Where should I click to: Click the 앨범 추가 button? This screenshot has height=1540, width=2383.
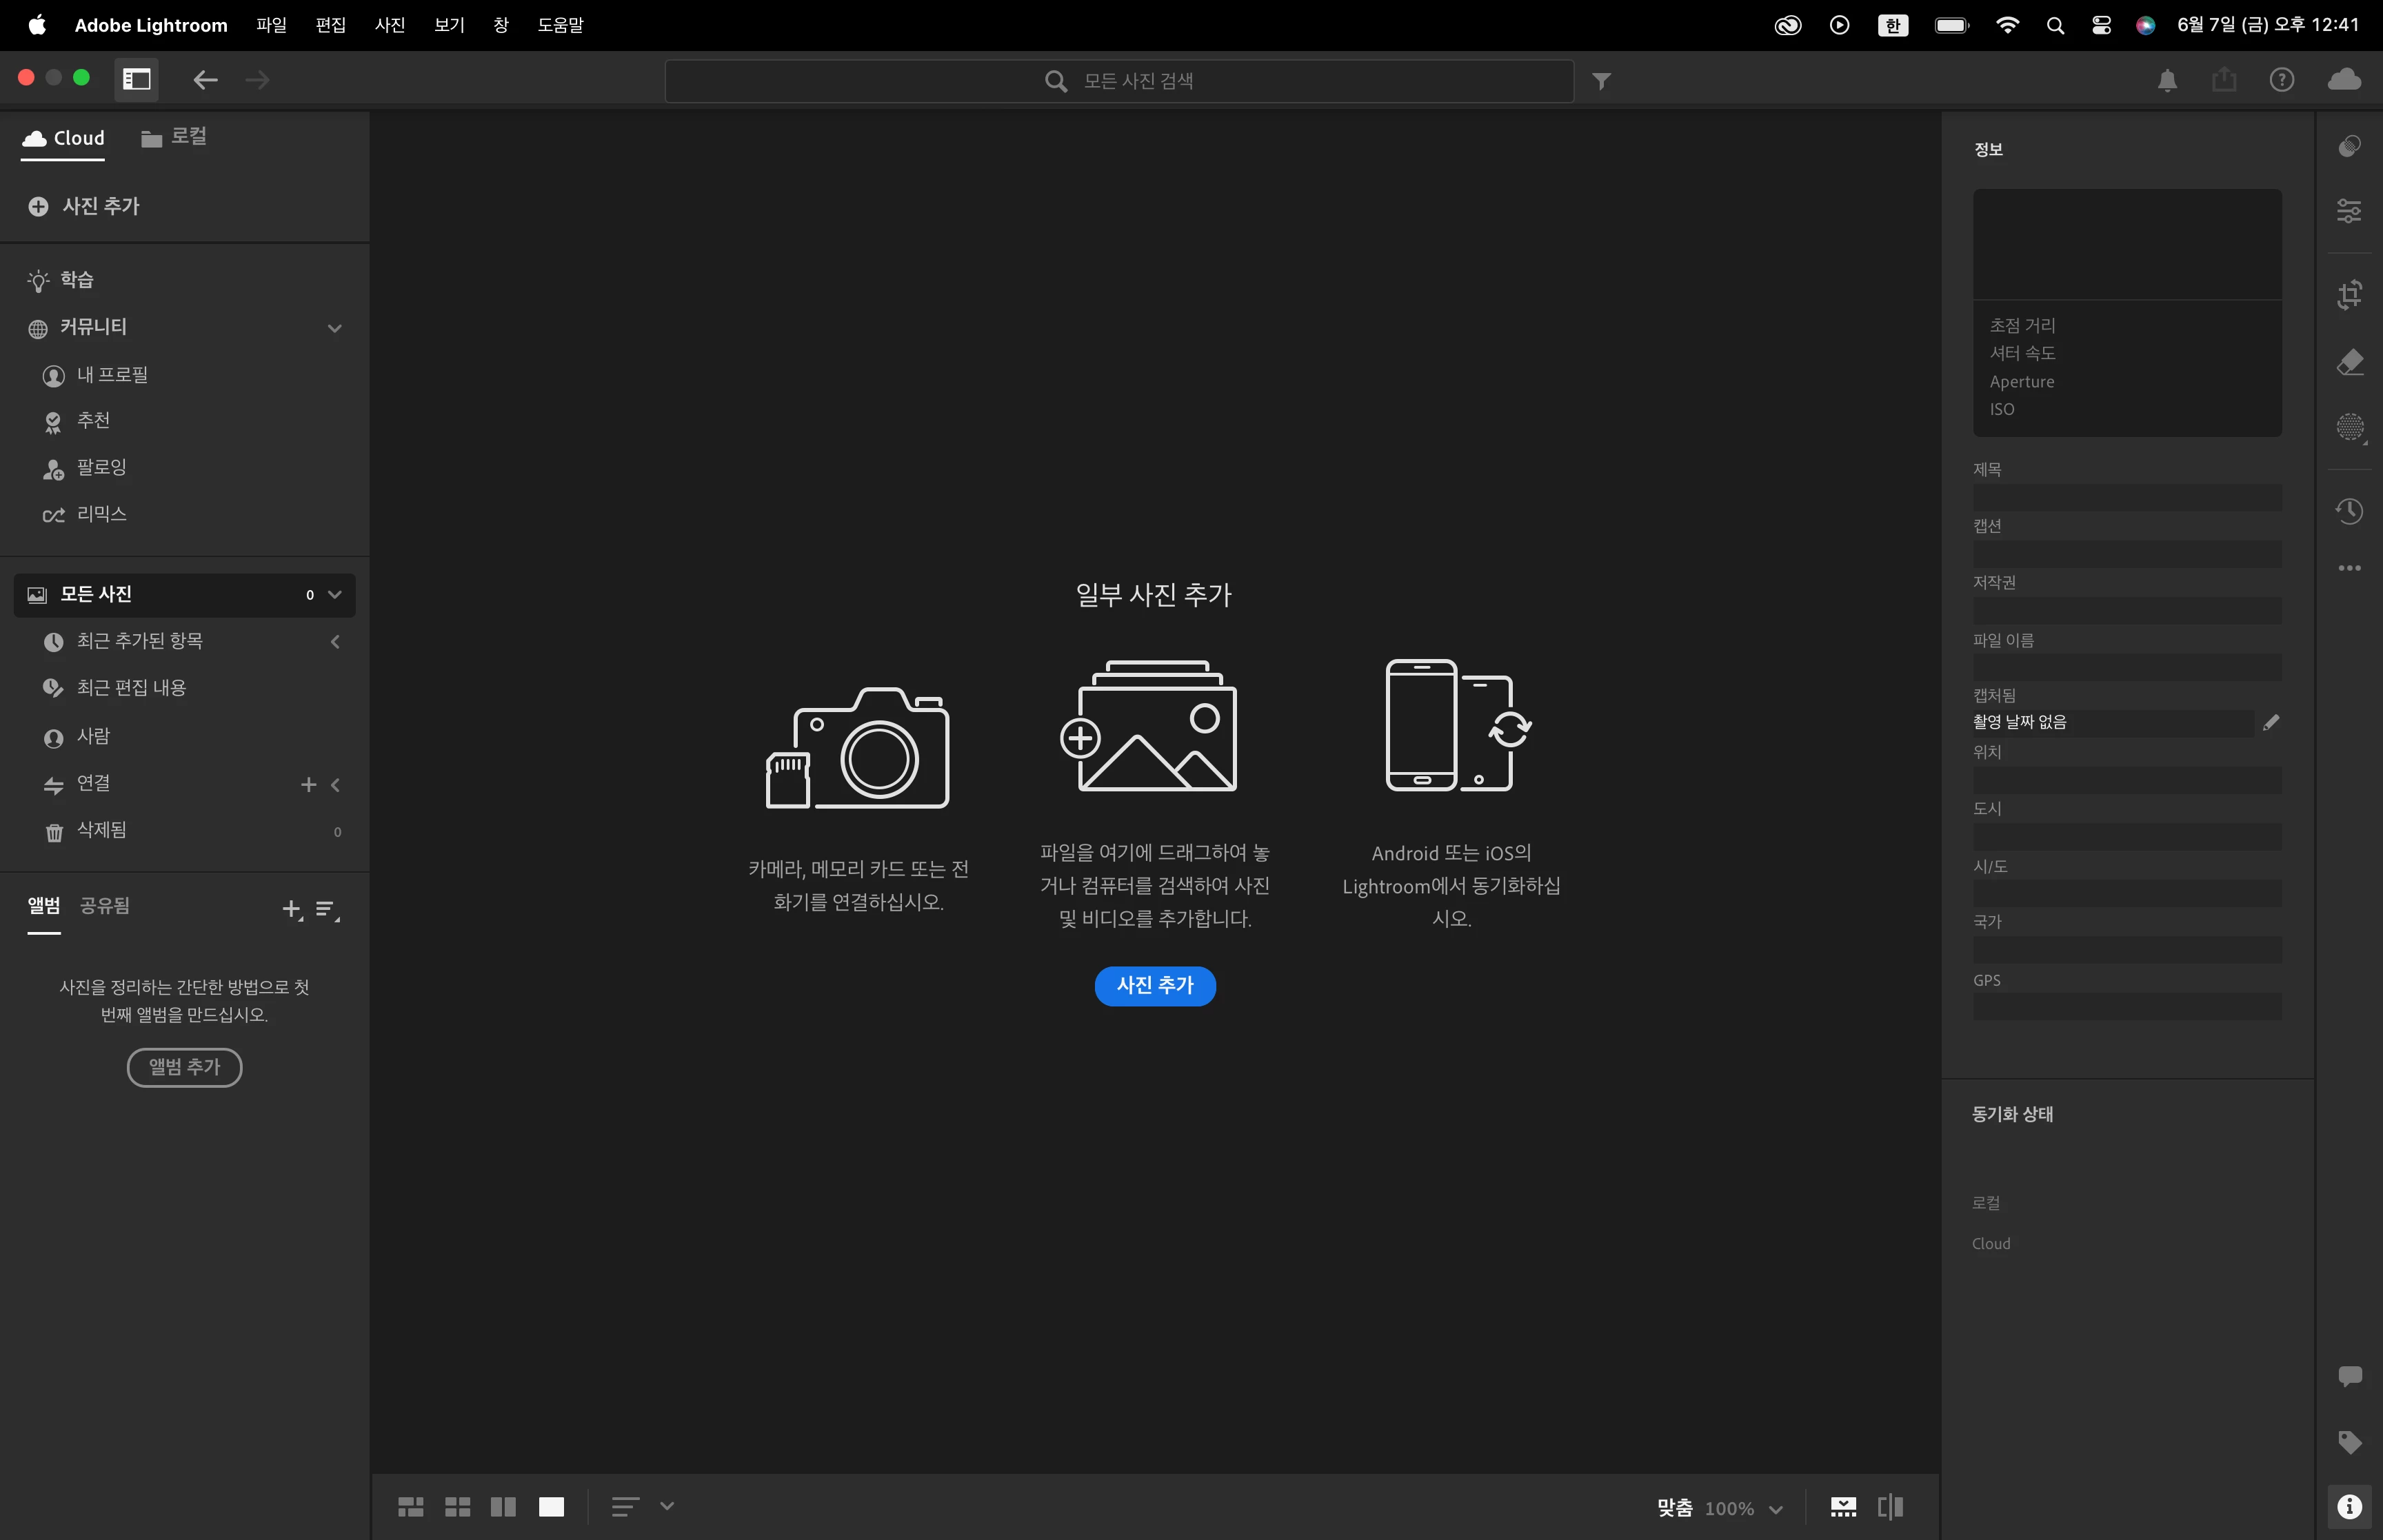[184, 1067]
